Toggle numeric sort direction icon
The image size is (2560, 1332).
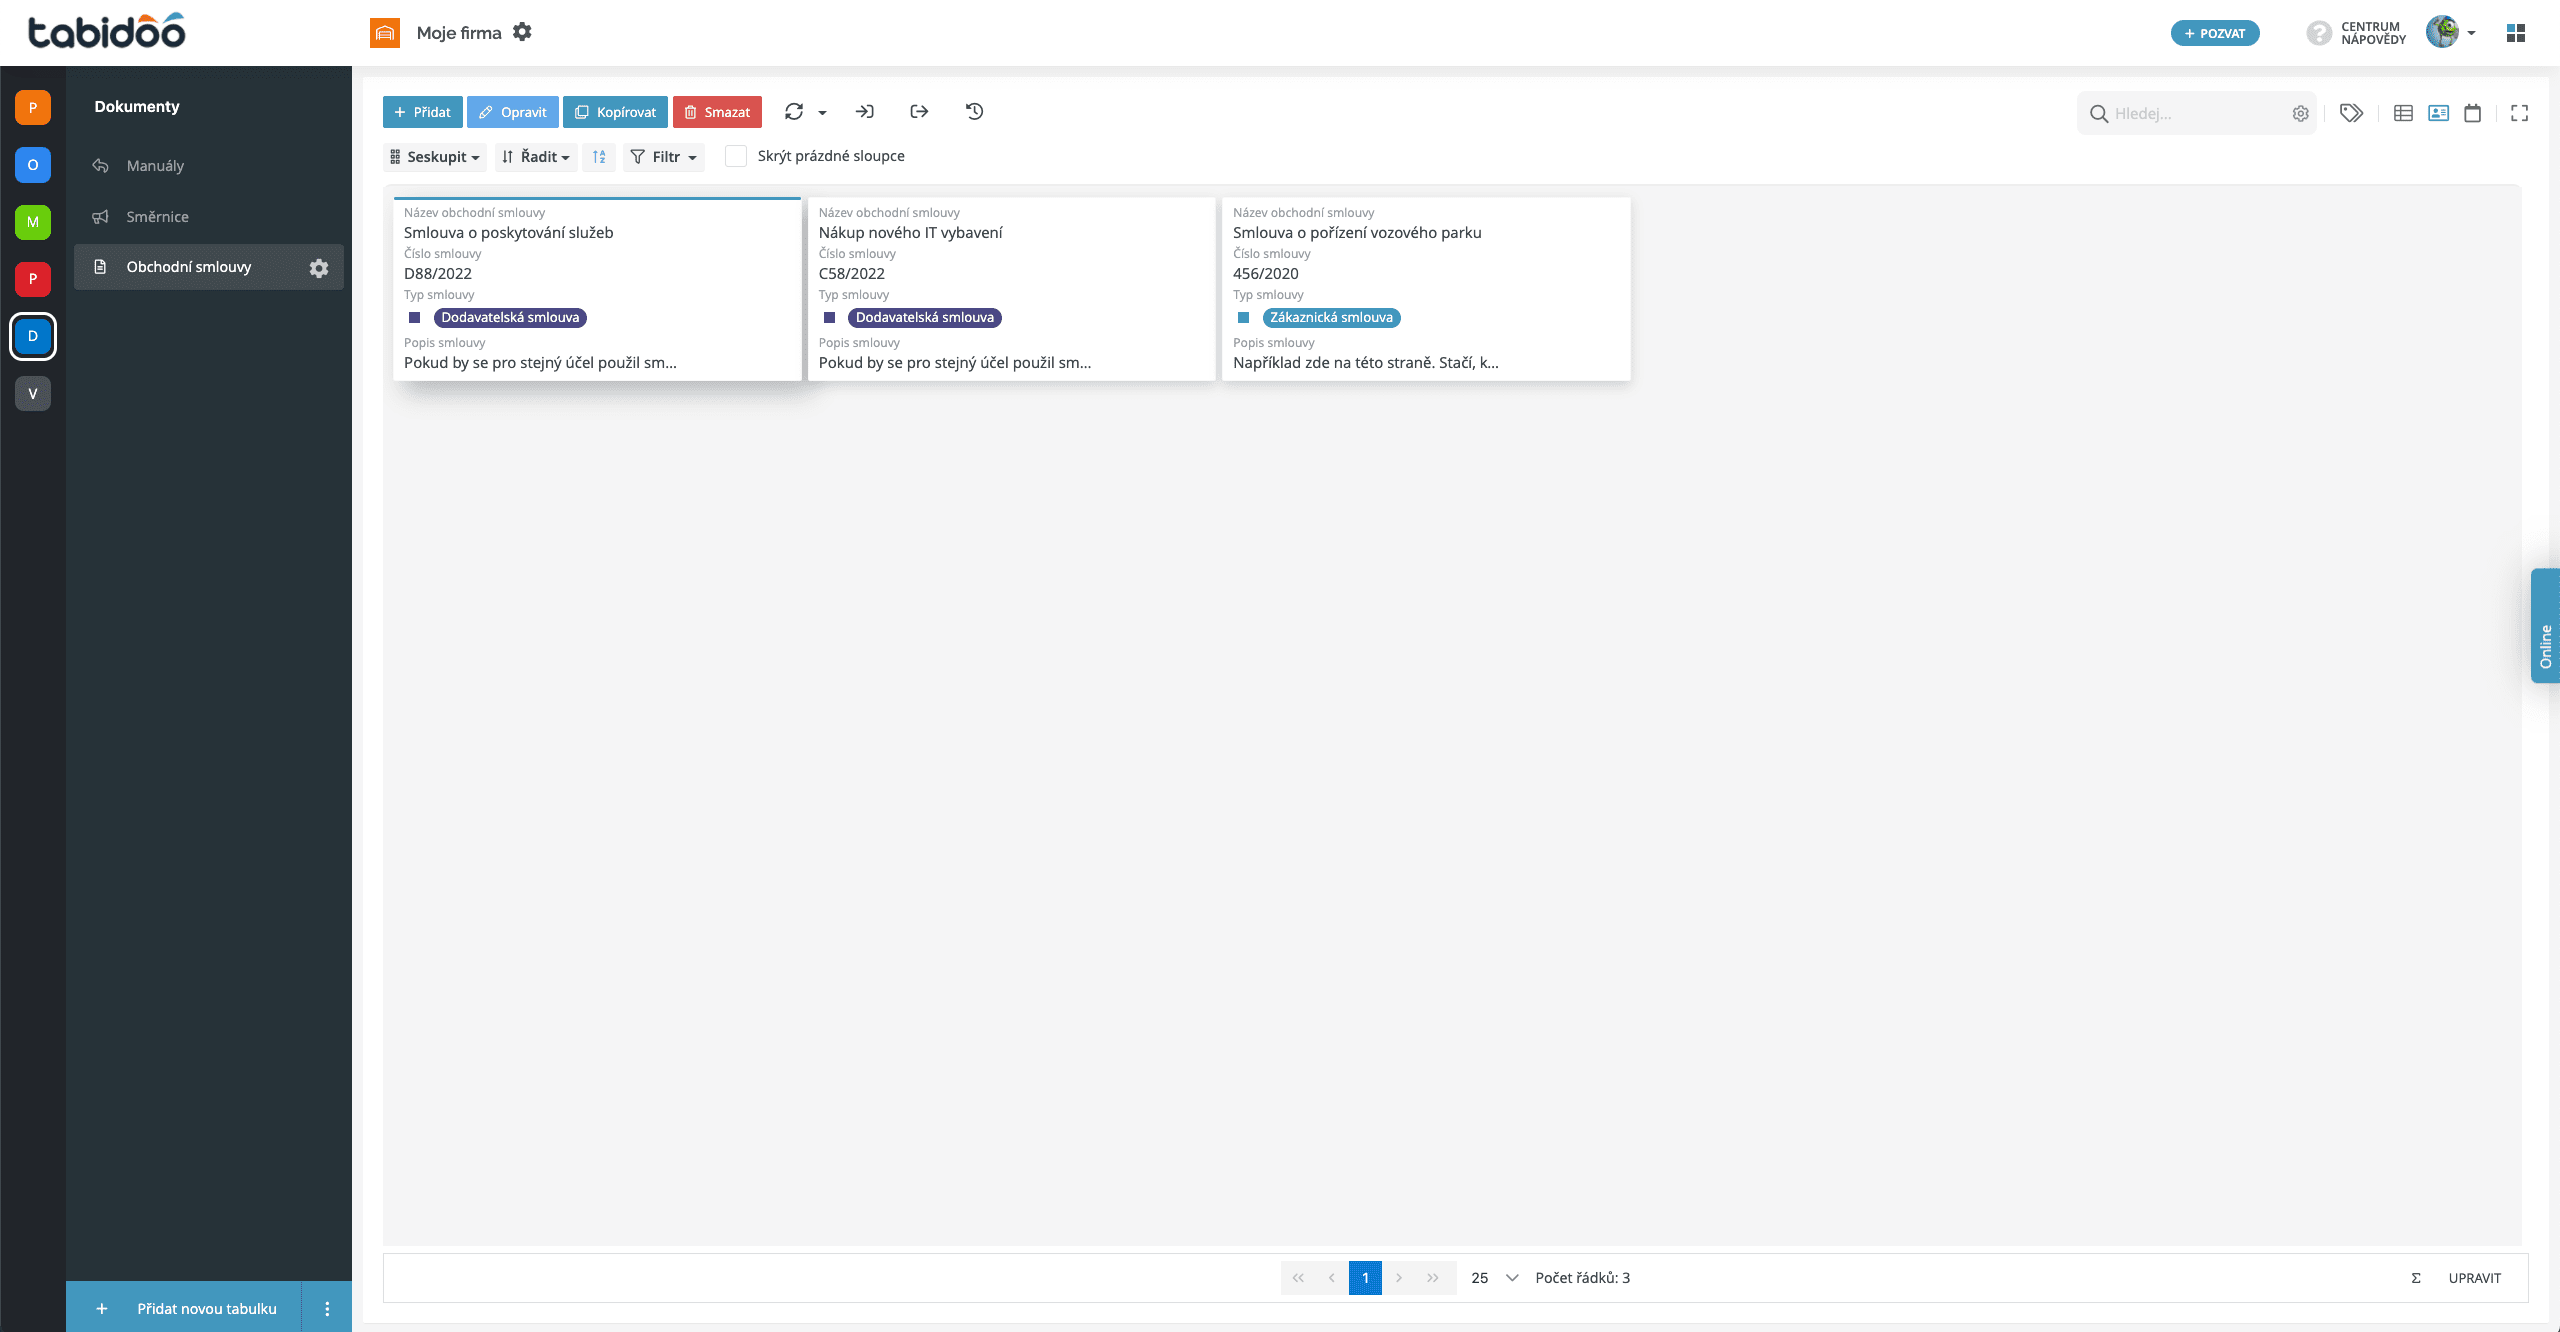click(599, 157)
